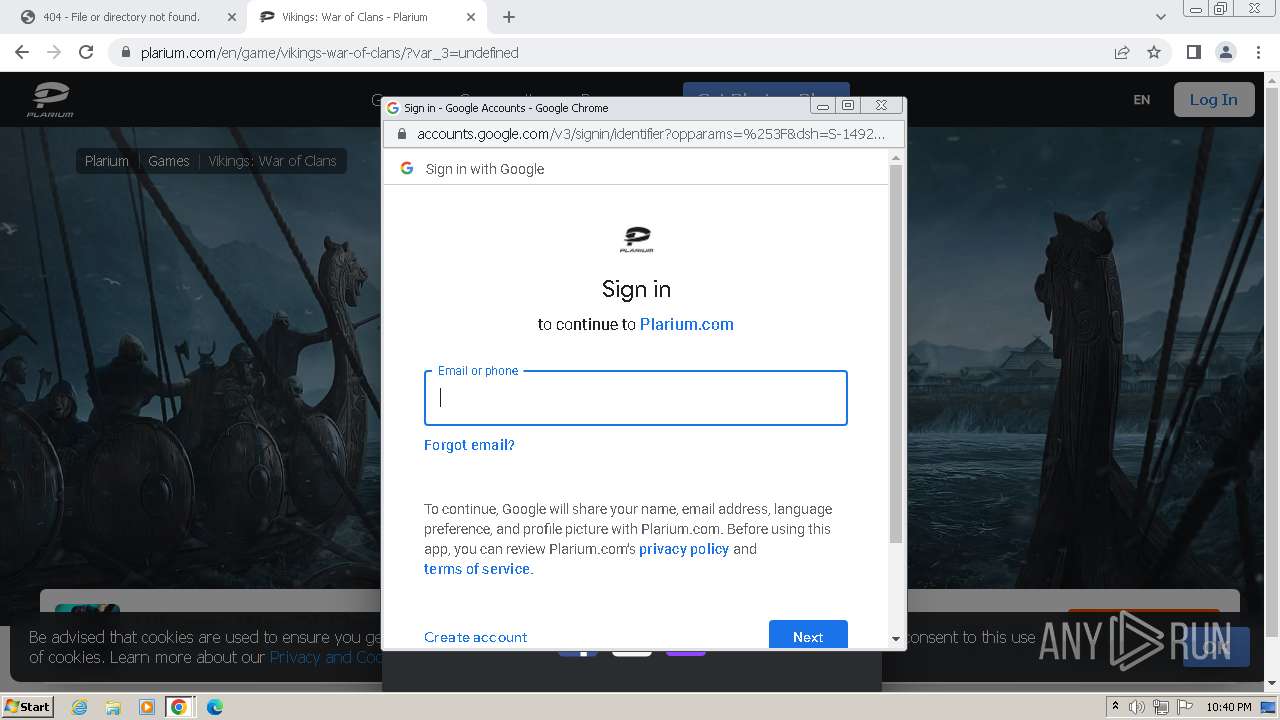Open Action Center flag icon
The height and width of the screenshot is (720, 1280).
tap(1183, 707)
